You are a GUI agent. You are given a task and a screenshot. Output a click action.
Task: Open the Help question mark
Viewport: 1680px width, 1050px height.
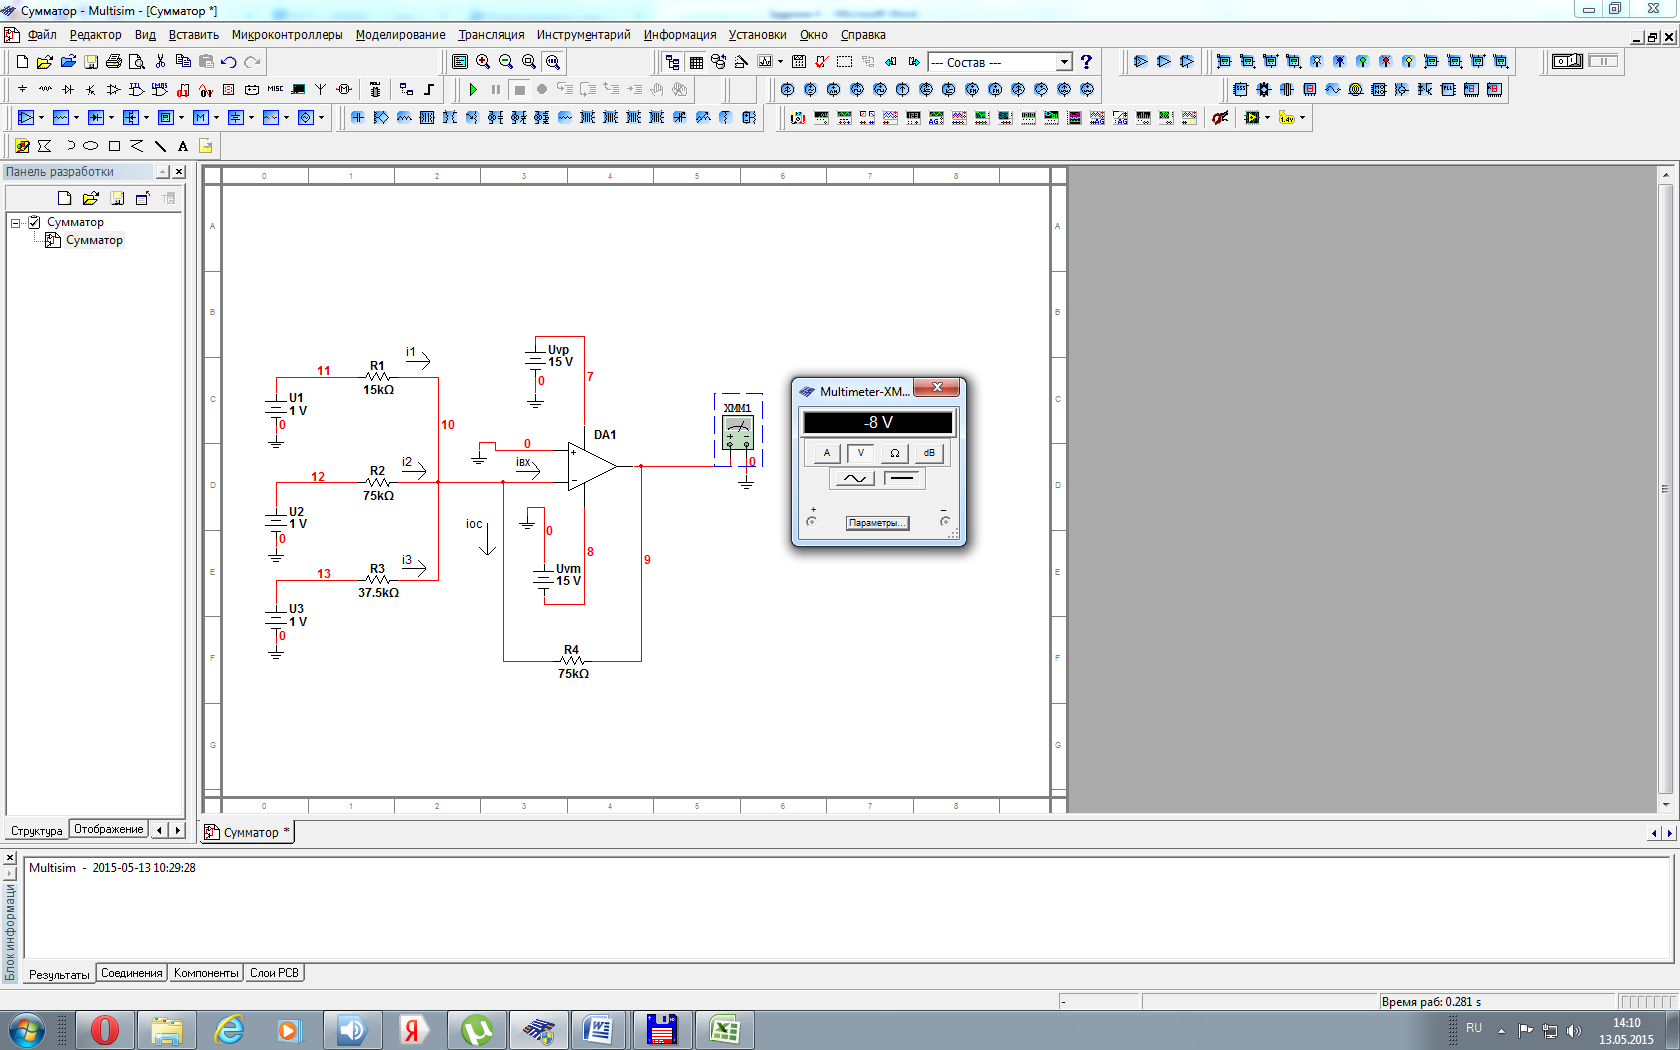click(1086, 62)
